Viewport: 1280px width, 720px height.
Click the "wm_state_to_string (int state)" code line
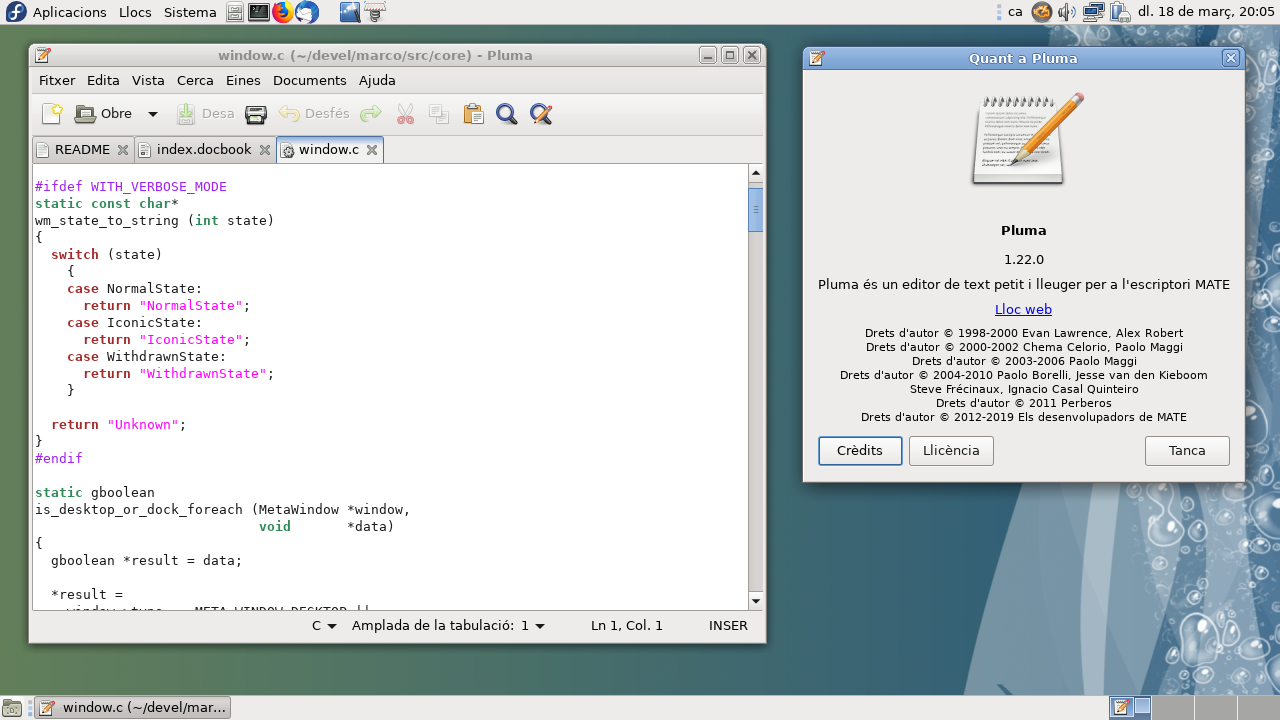pyautogui.click(x=155, y=220)
